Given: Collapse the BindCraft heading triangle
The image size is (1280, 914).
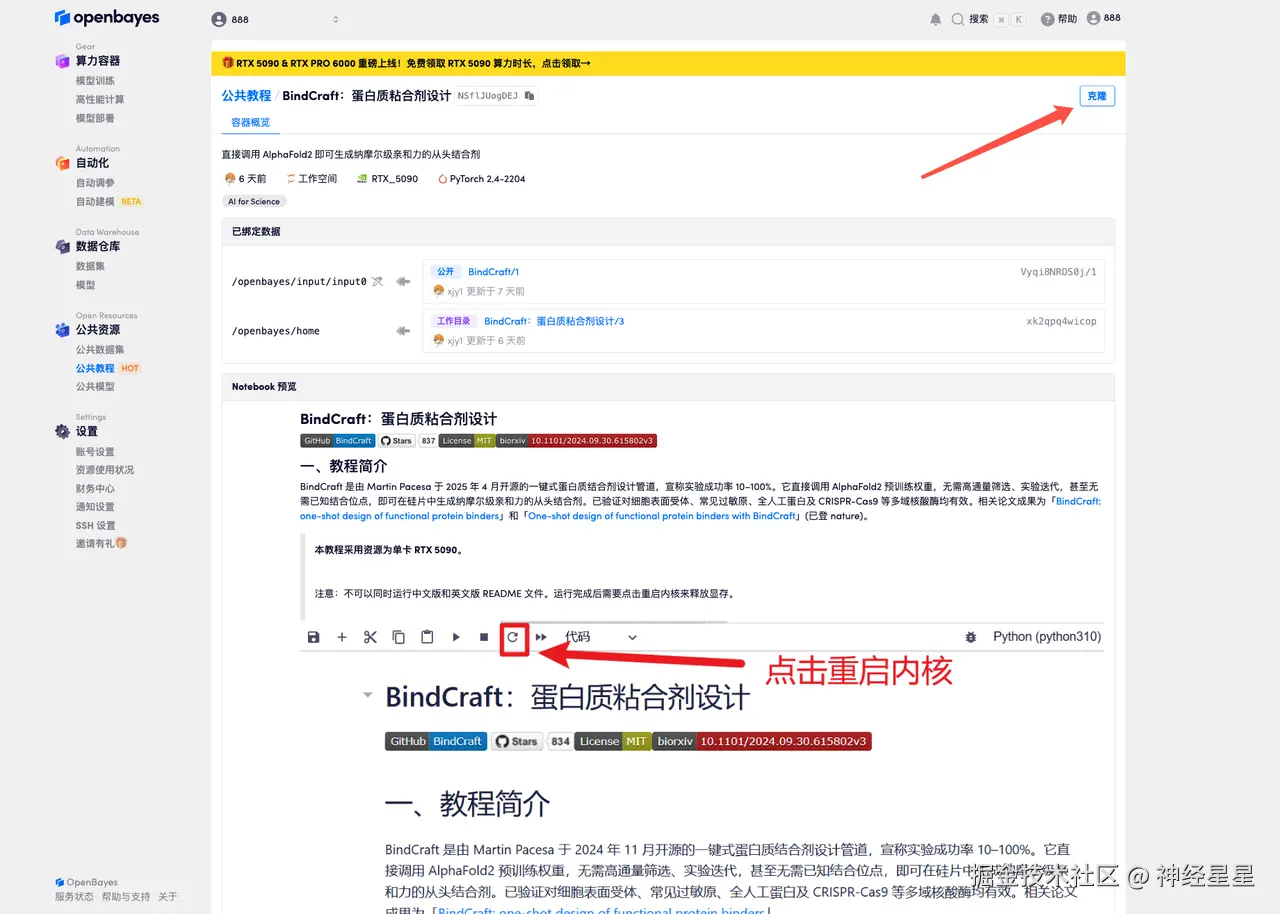Looking at the screenshot, I should click(368, 694).
